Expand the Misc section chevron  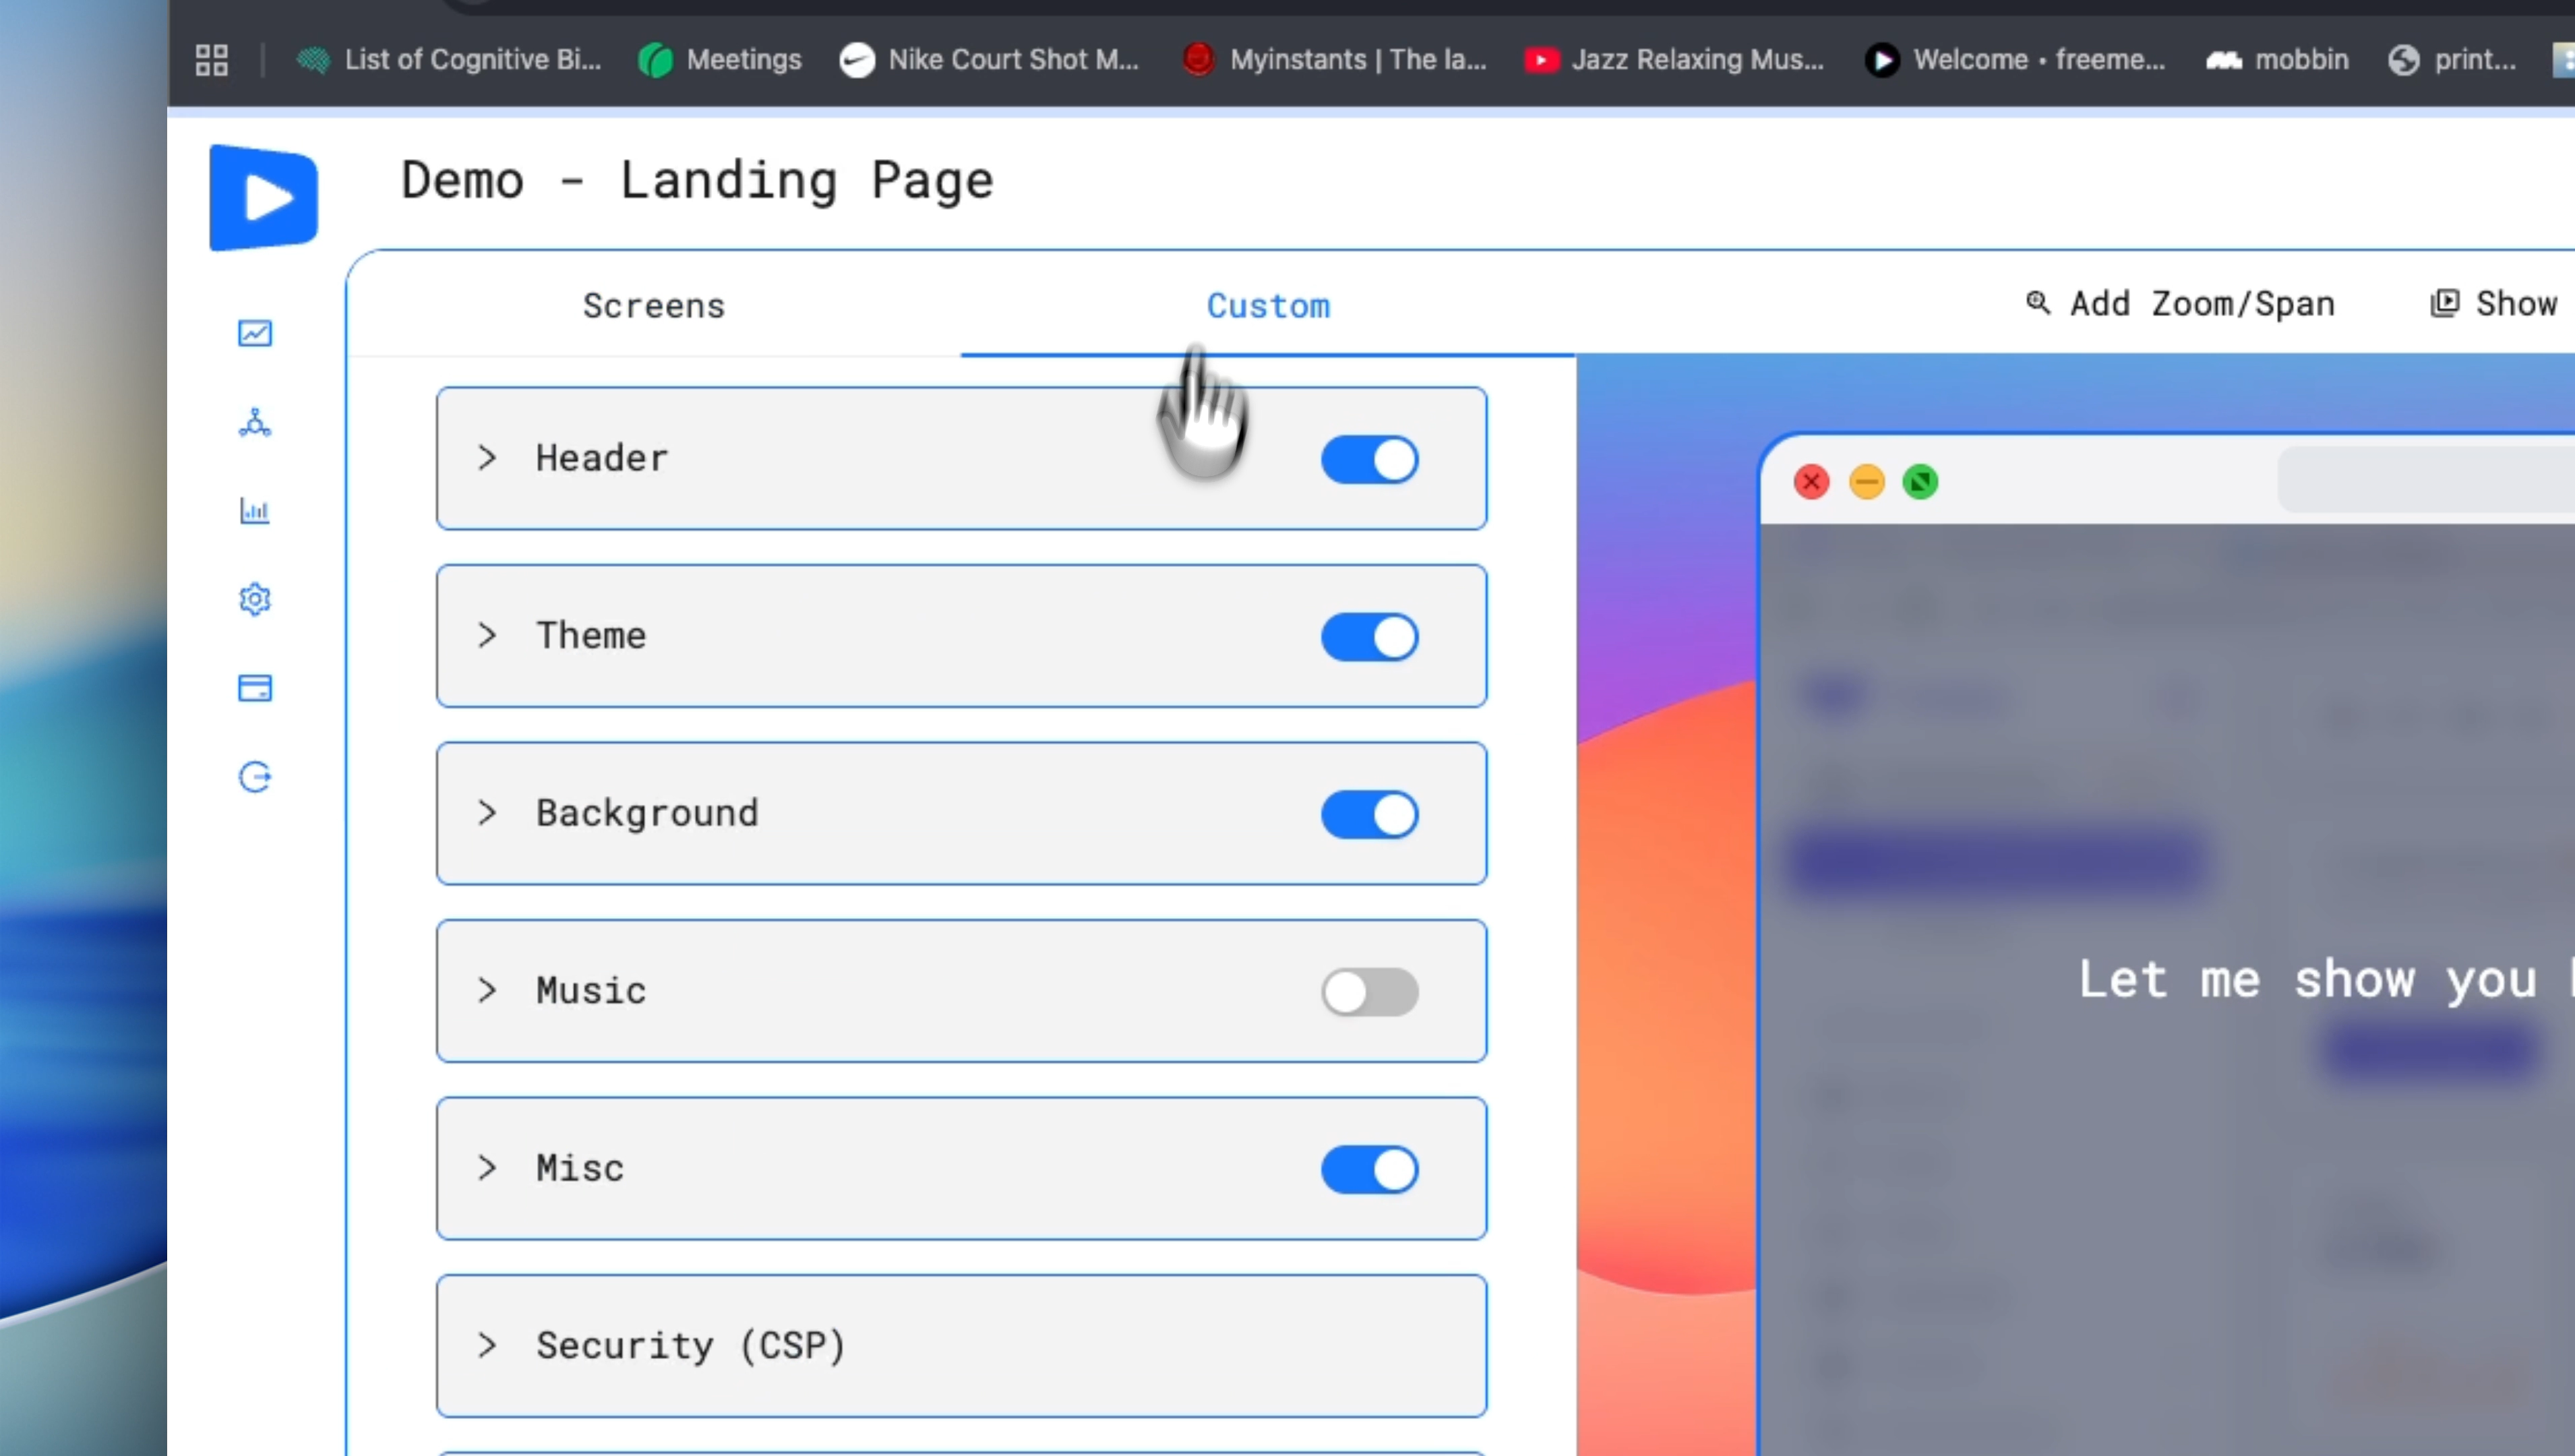click(487, 1167)
